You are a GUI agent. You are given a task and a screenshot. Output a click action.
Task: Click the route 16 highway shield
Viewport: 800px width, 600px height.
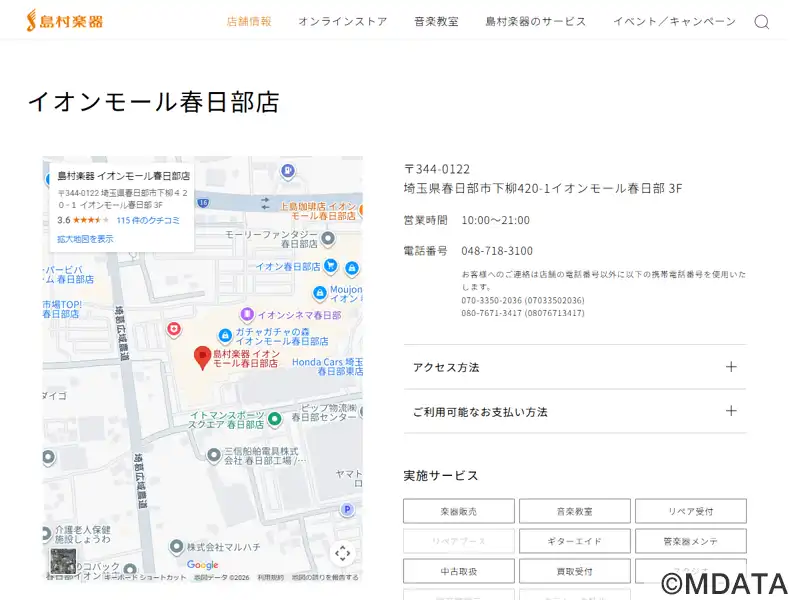point(203,203)
